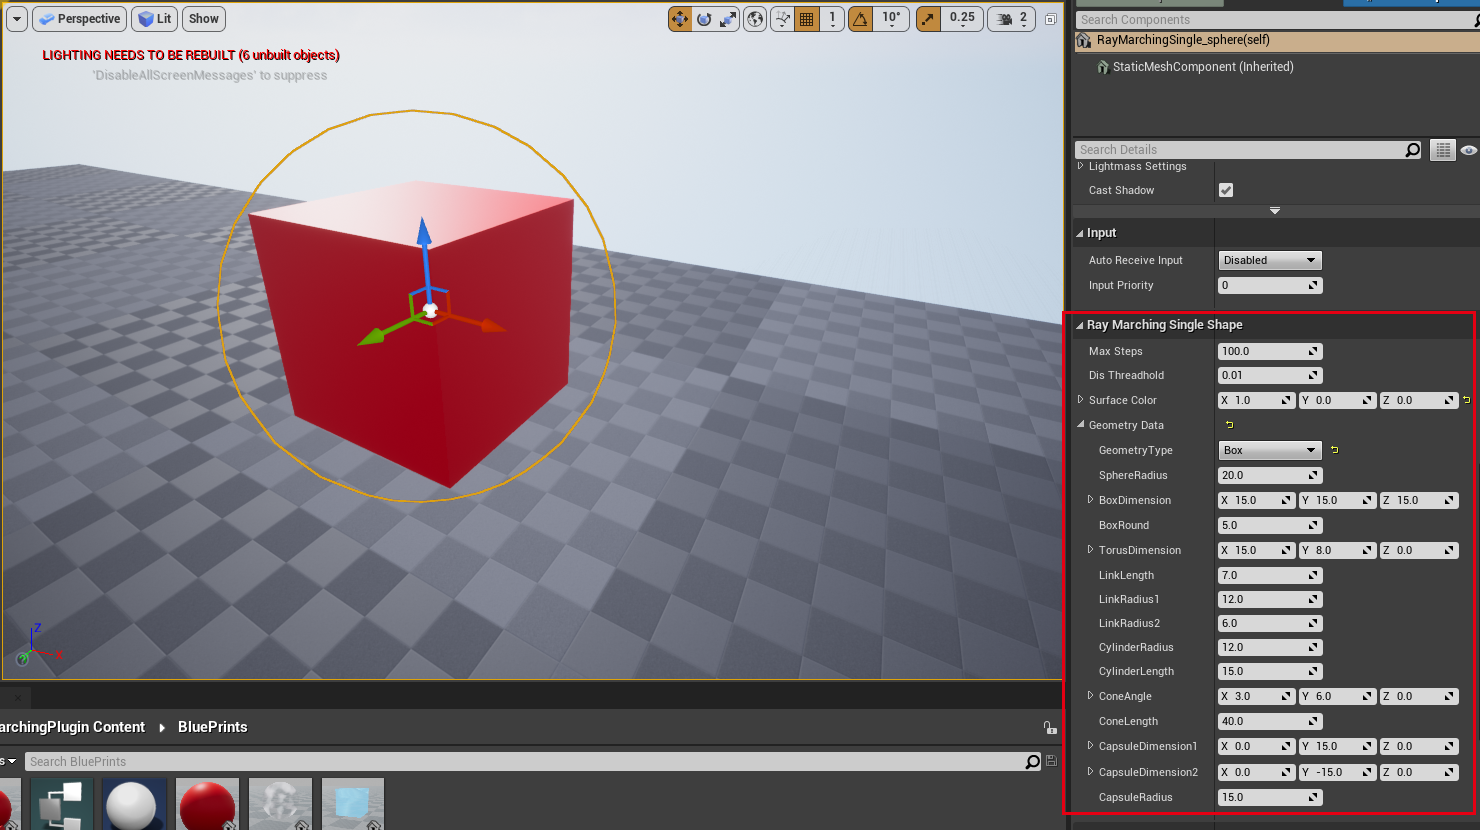Image resolution: width=1480 pixels, height=830 pixels.
Task: Click the Search Components field
Action: [x=1277, y=20]
